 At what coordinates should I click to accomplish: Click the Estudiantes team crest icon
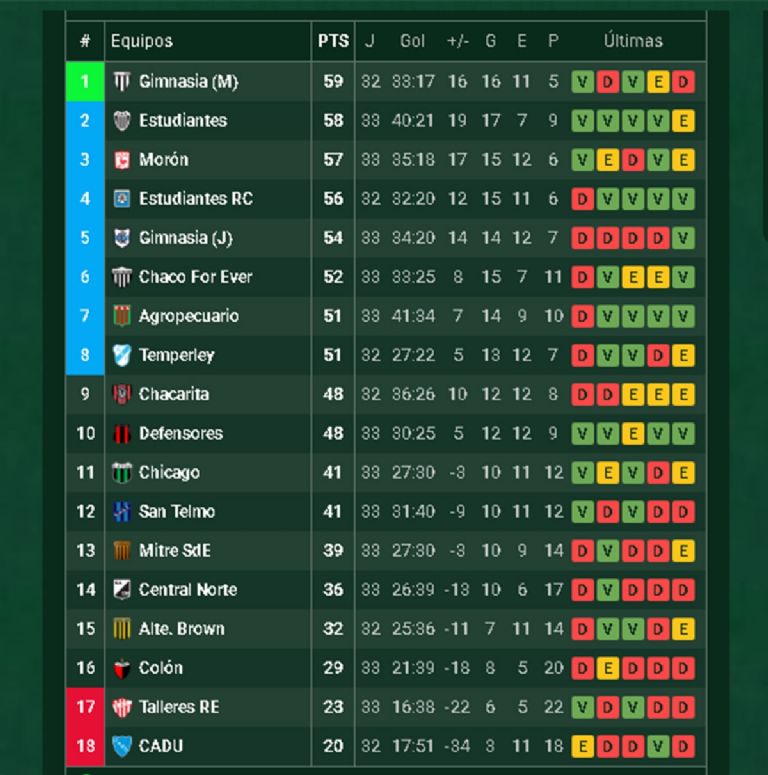[x=122, y=120]
